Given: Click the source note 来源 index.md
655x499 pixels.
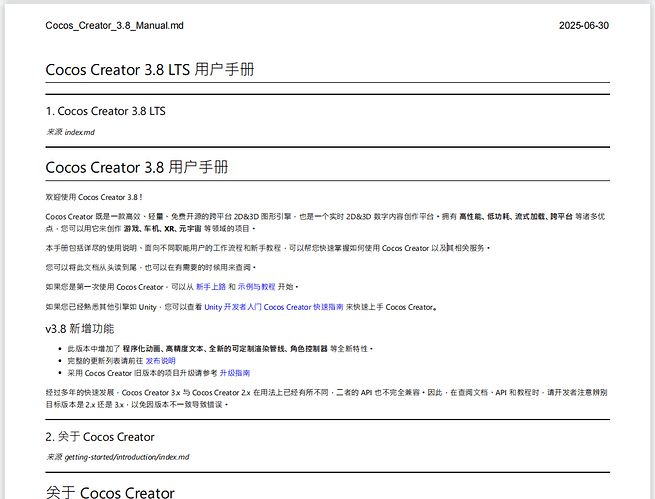Looking at the screenshot, I should pos(70,132).
